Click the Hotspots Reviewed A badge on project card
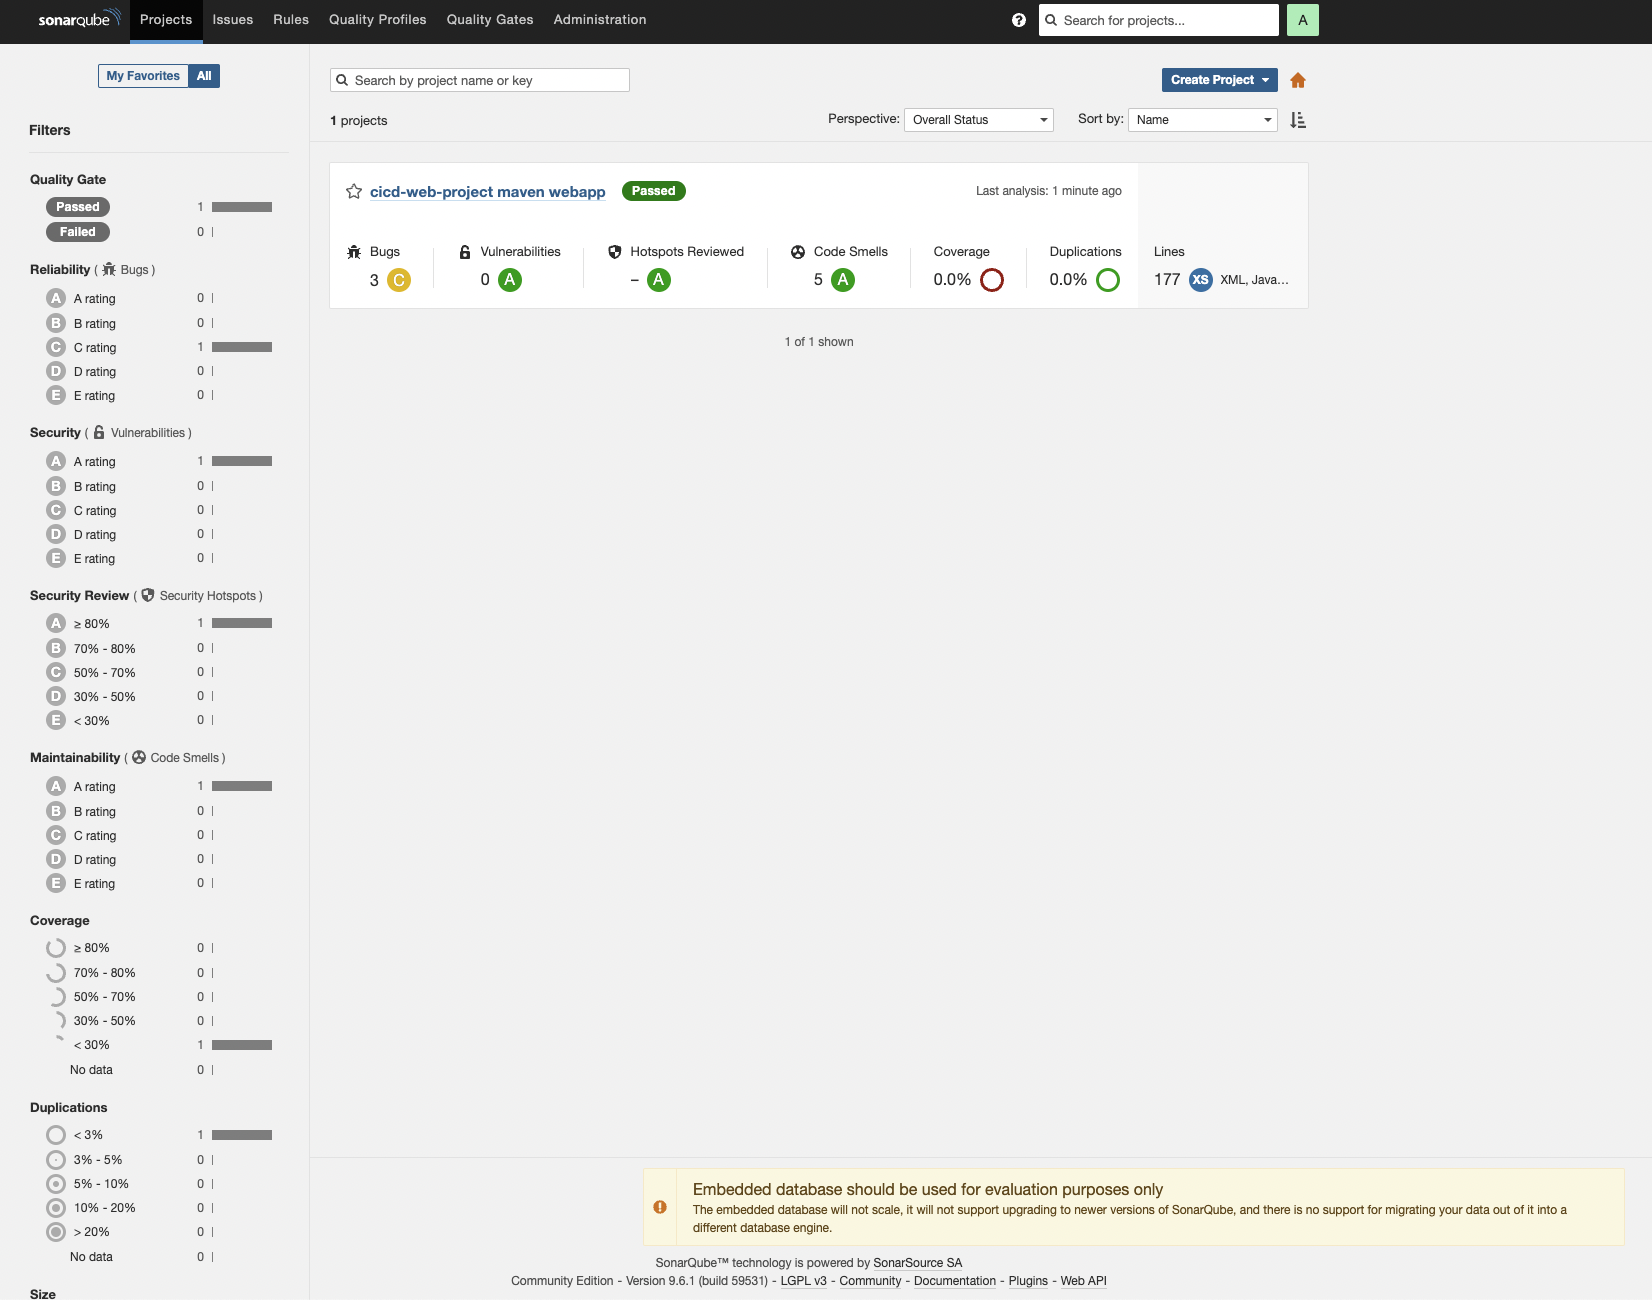Image resolution: width=1652 pixels, height=1300 pixels. (659, 280)
